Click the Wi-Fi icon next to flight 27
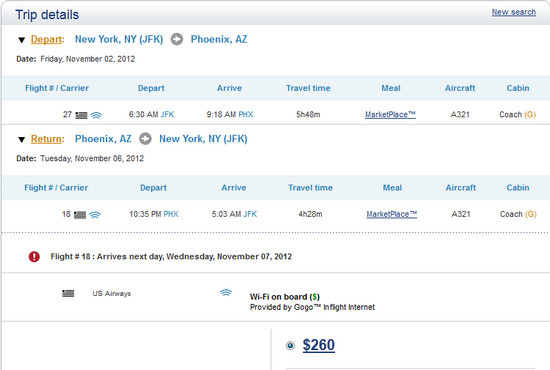This screenshot has height=370, width=550. (x=96, y=115)
